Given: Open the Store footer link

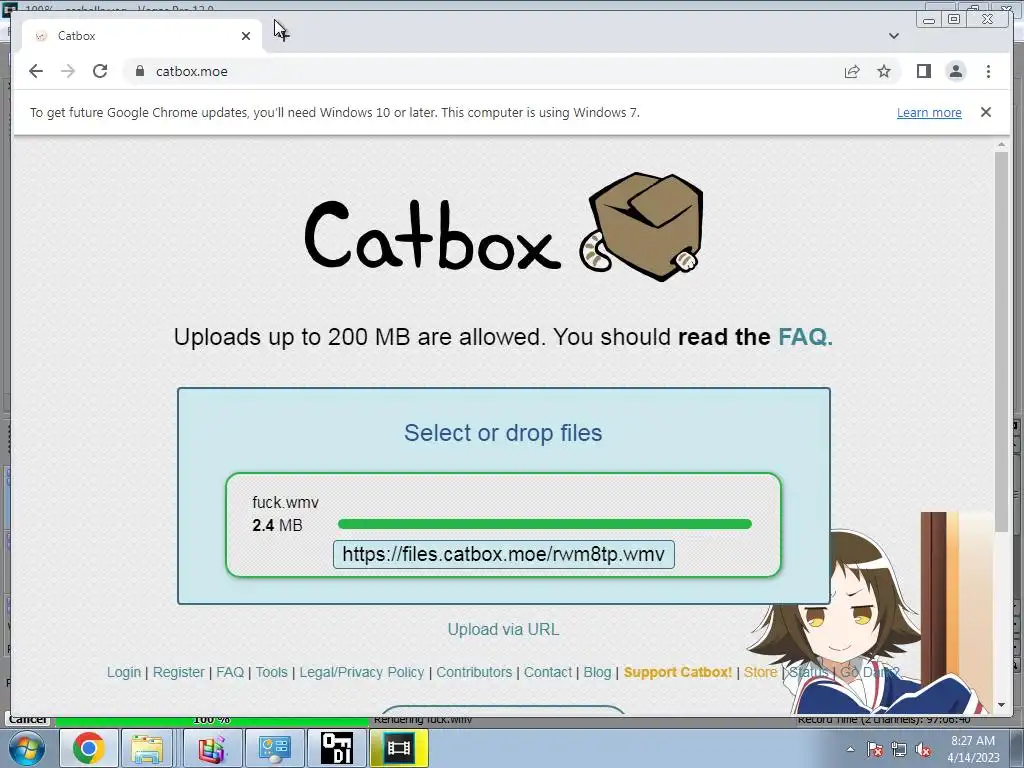Looking at the screenshot, I should pos(760,672).
